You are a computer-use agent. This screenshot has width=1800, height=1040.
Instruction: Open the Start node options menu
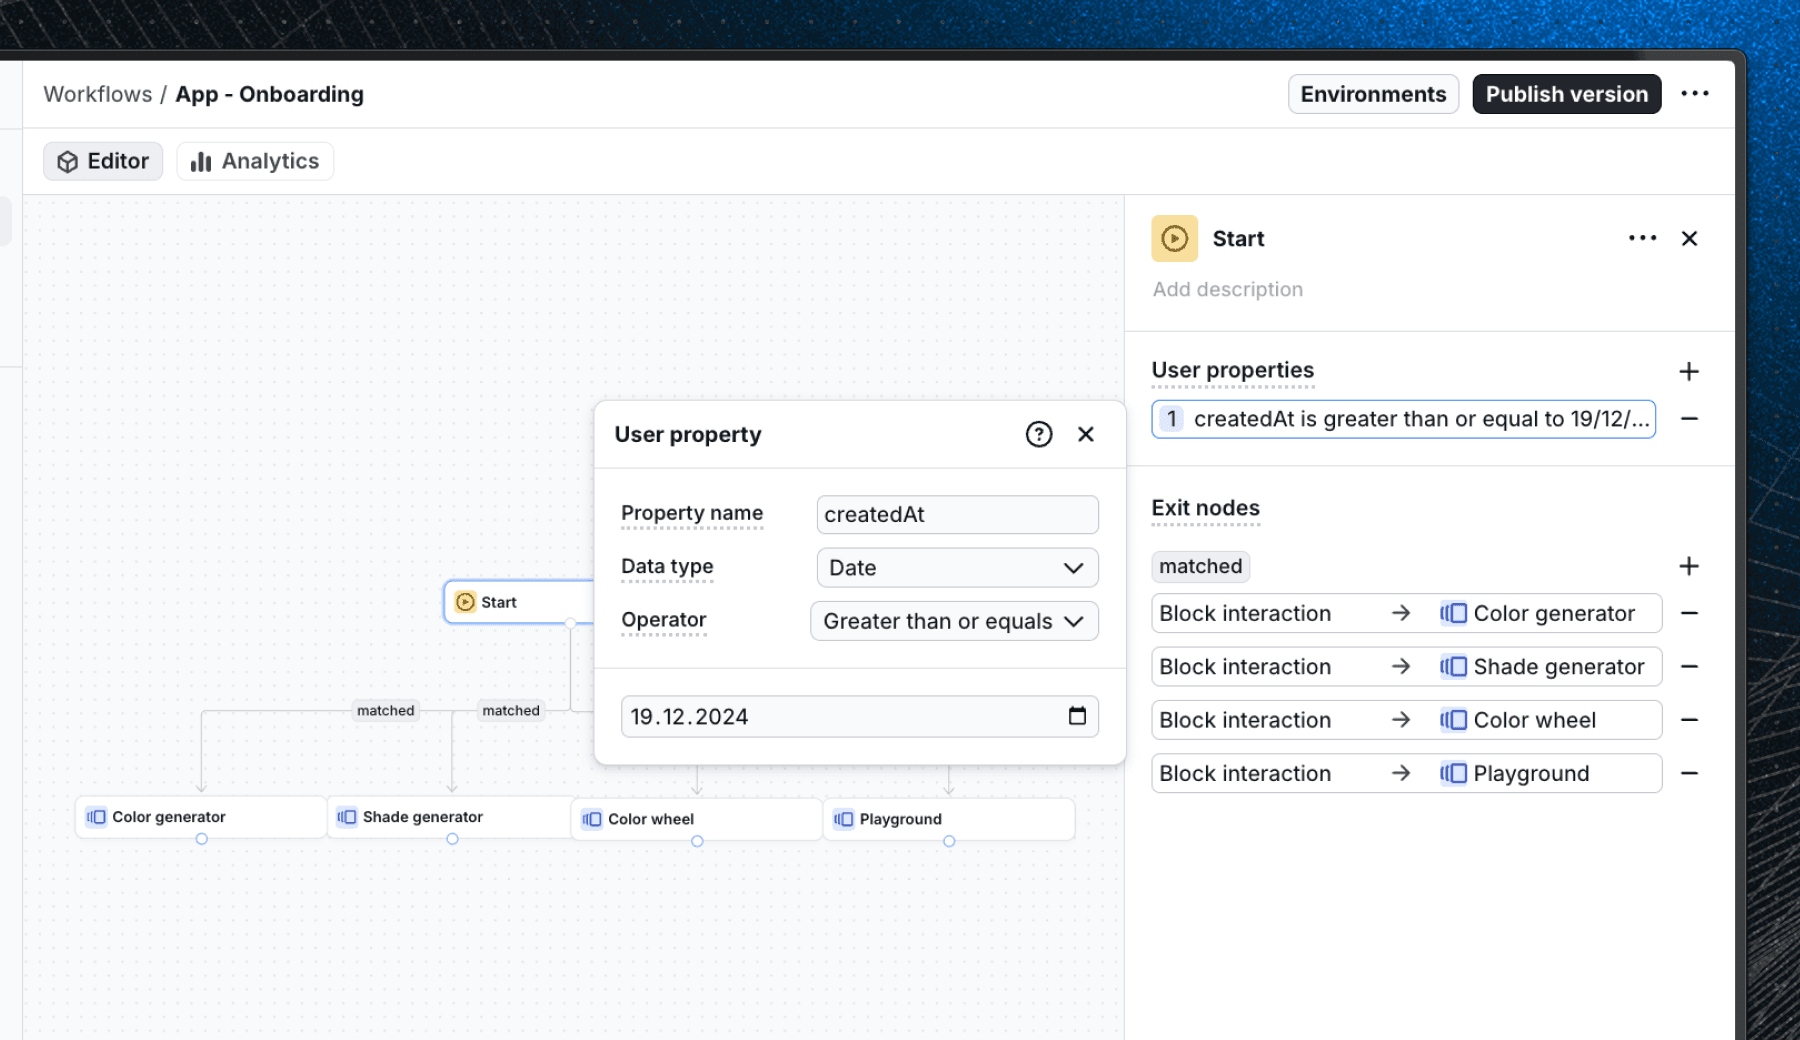1641,238
